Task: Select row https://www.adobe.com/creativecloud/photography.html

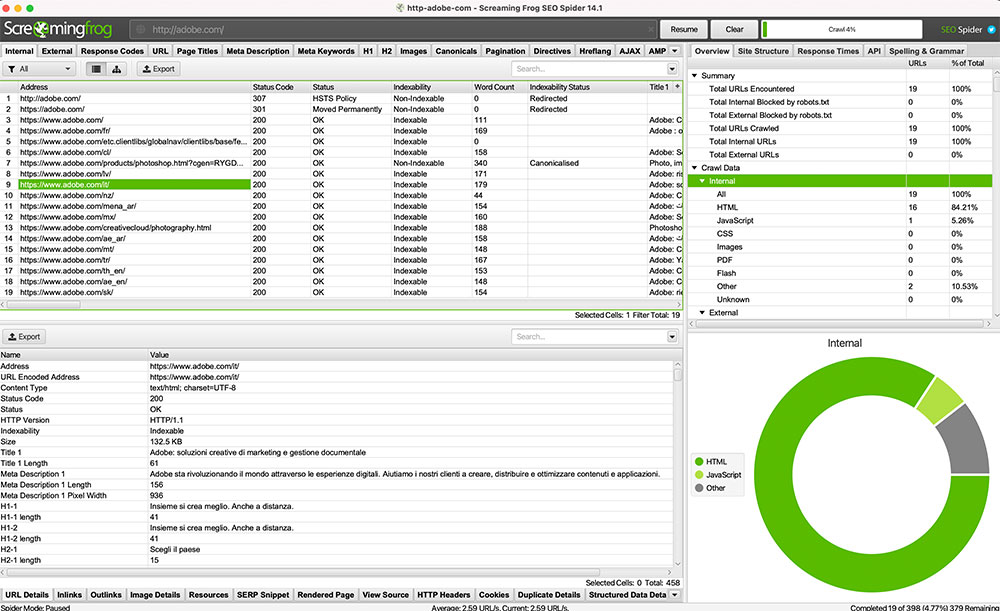Action: click(341, 228)
